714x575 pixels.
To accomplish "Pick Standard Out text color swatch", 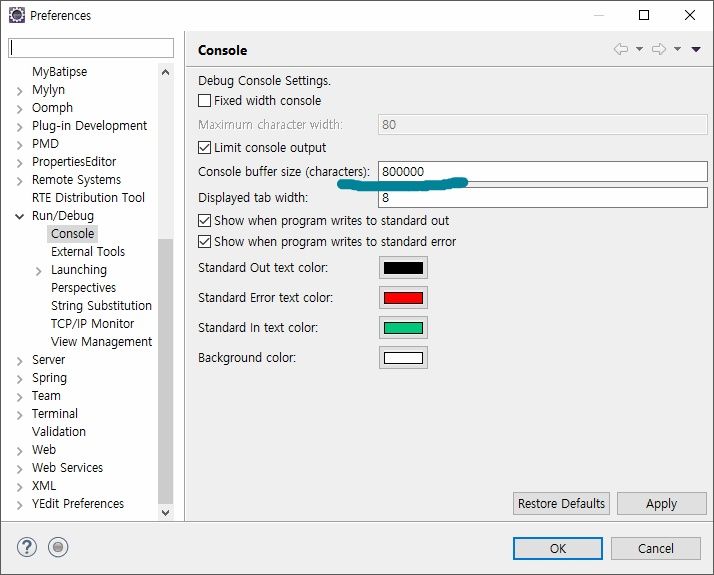I will [x=403, y=268].
